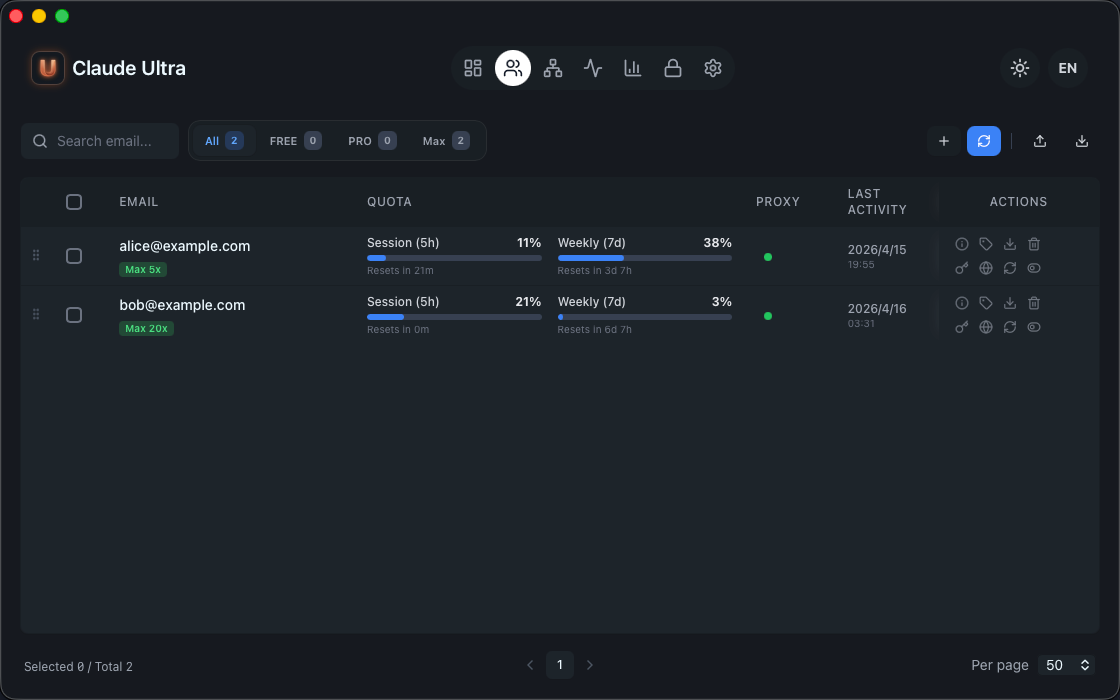Click the alice@example.com email
This screenshot has height=700, width=1120.
(185, 246)
